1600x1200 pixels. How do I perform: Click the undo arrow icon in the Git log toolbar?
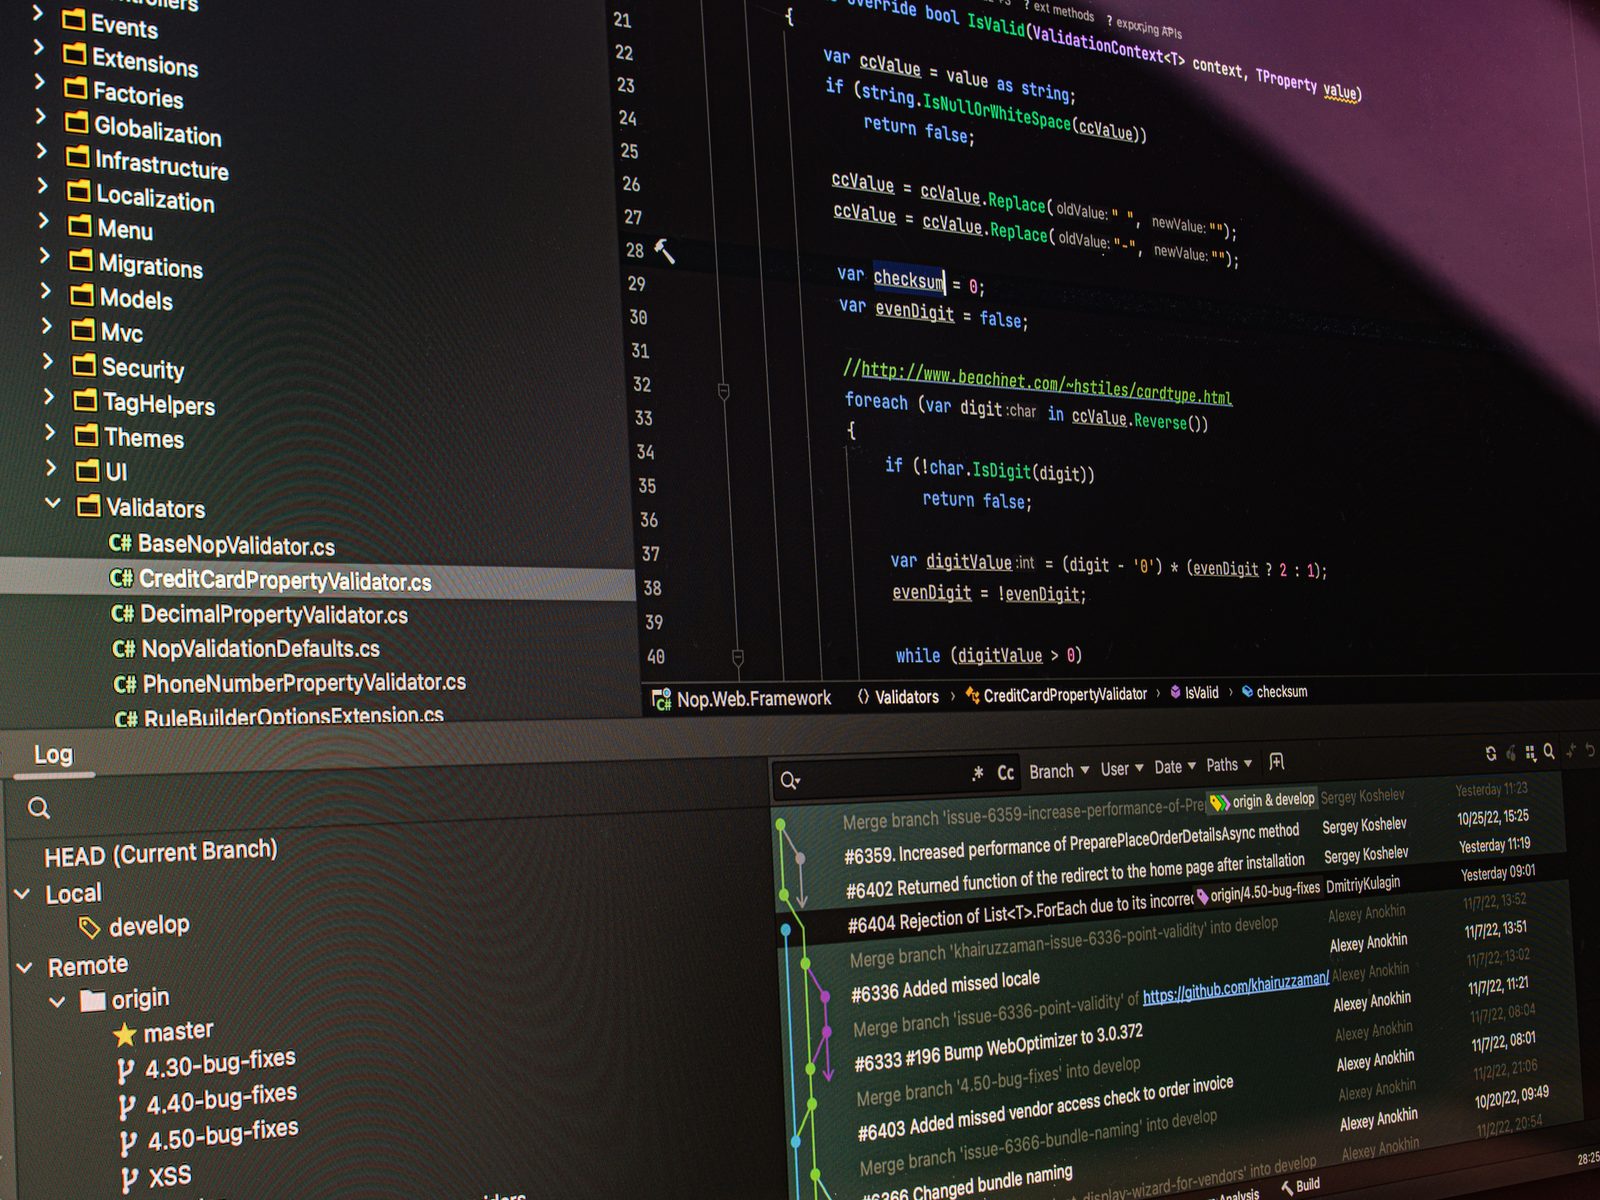point(1590,750)
